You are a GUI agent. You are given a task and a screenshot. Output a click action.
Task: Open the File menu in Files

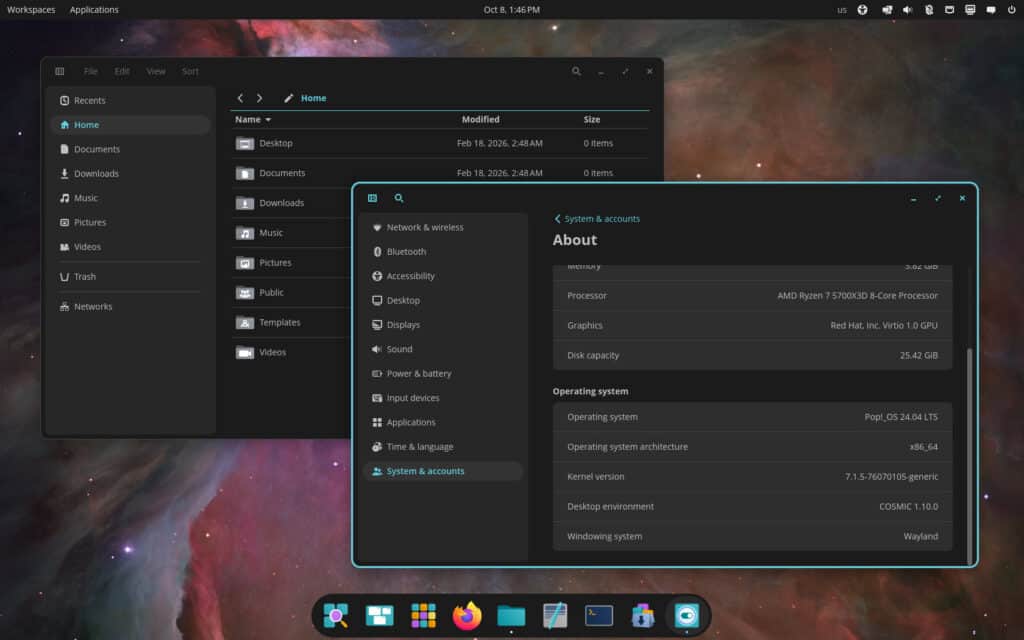coord(90,71)
